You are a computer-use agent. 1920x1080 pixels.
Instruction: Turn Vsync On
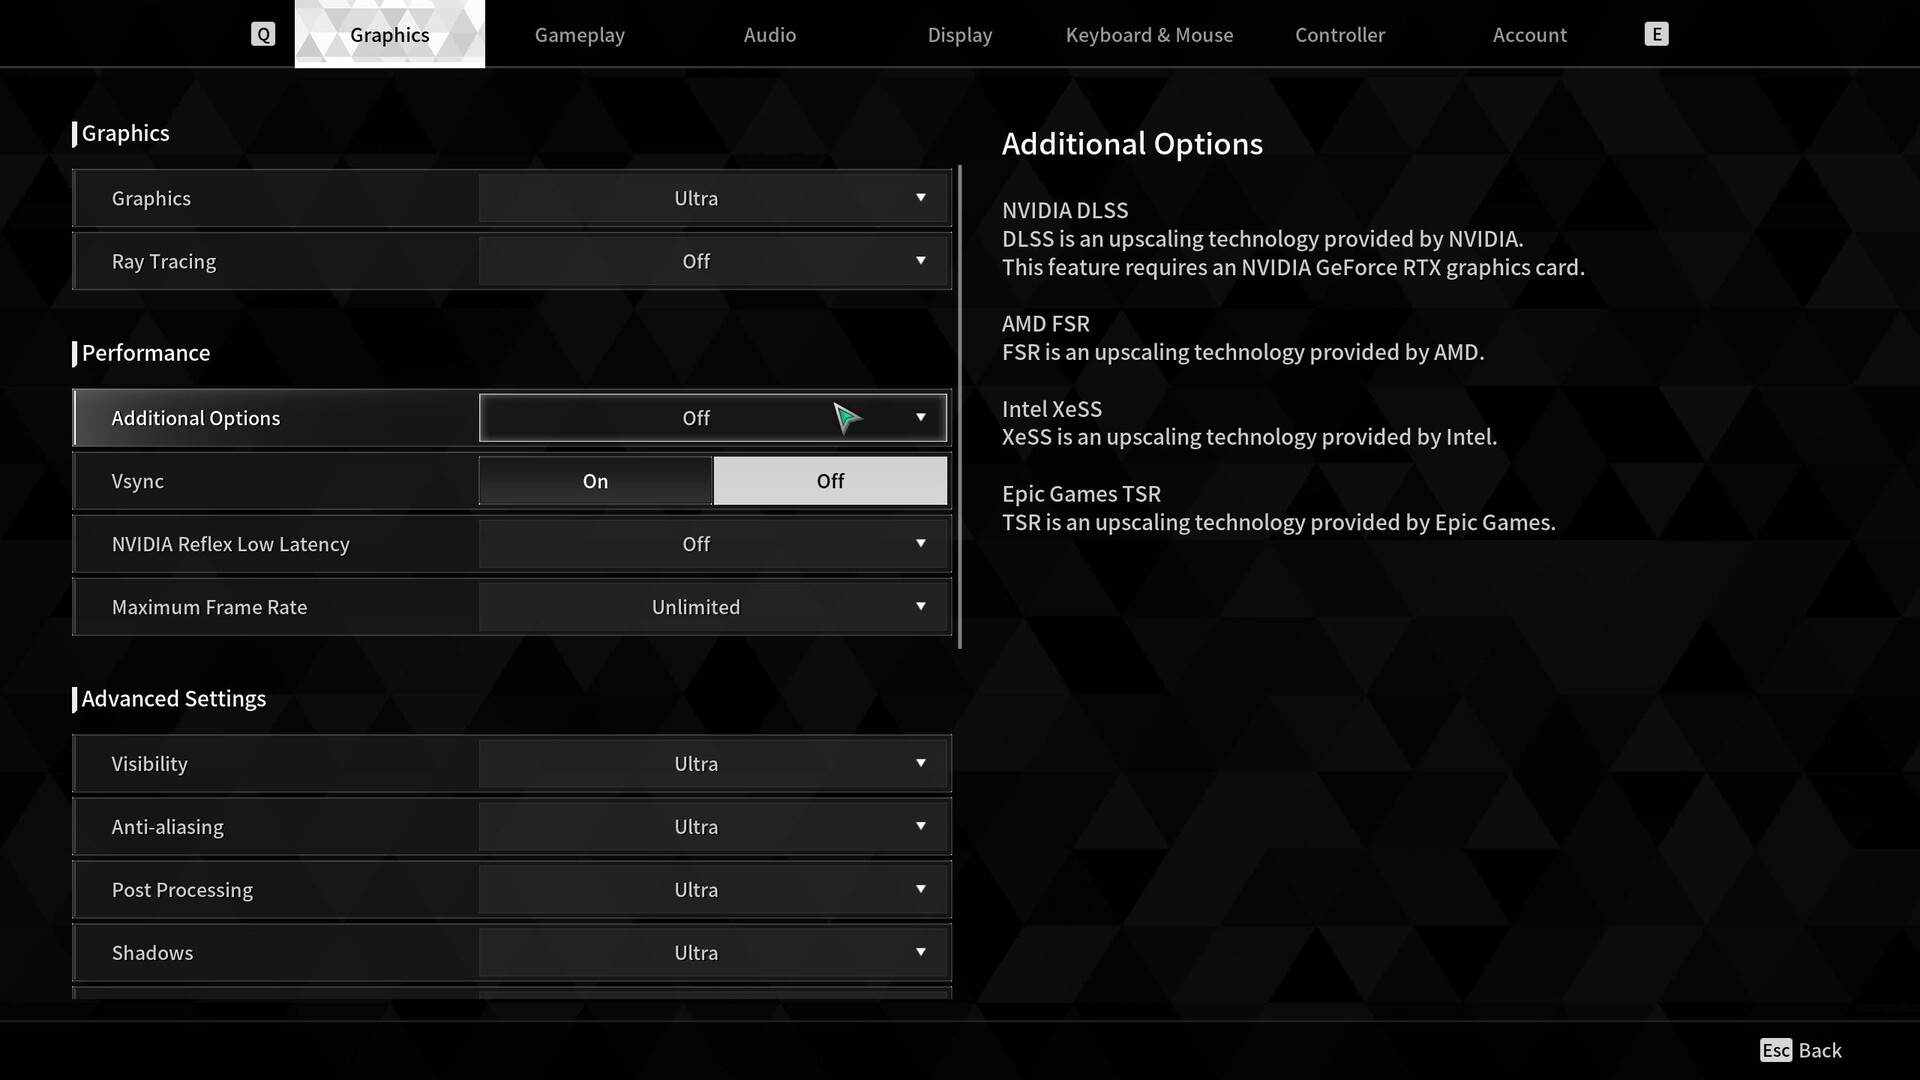(595, 481)
